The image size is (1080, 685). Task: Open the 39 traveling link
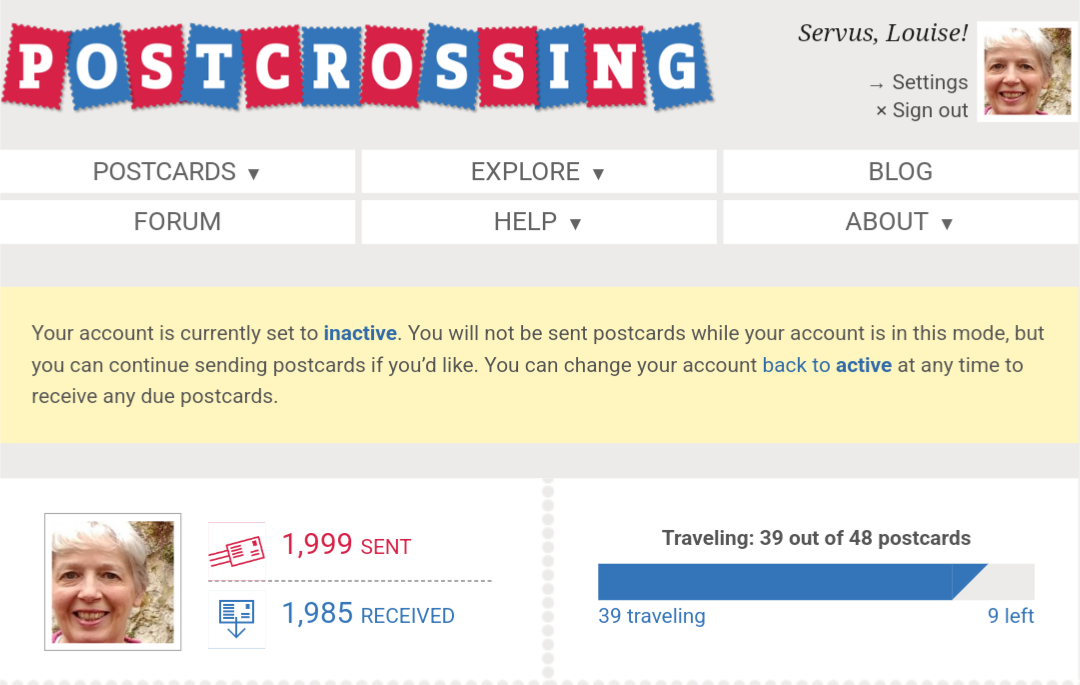point(652,615)
